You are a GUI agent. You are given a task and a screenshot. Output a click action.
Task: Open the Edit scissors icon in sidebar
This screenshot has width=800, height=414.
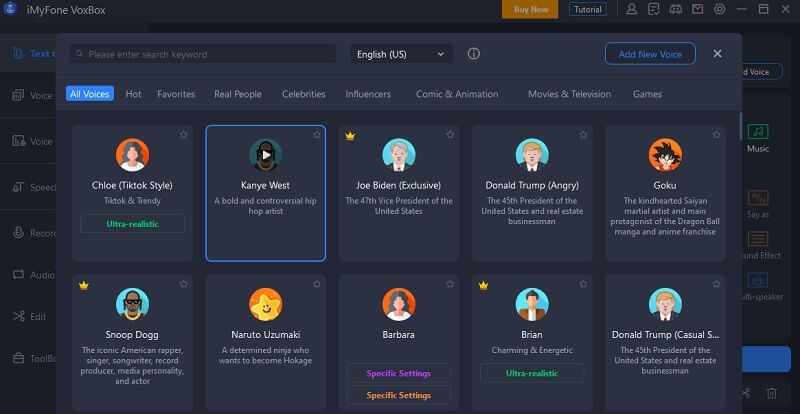[19, 316]
